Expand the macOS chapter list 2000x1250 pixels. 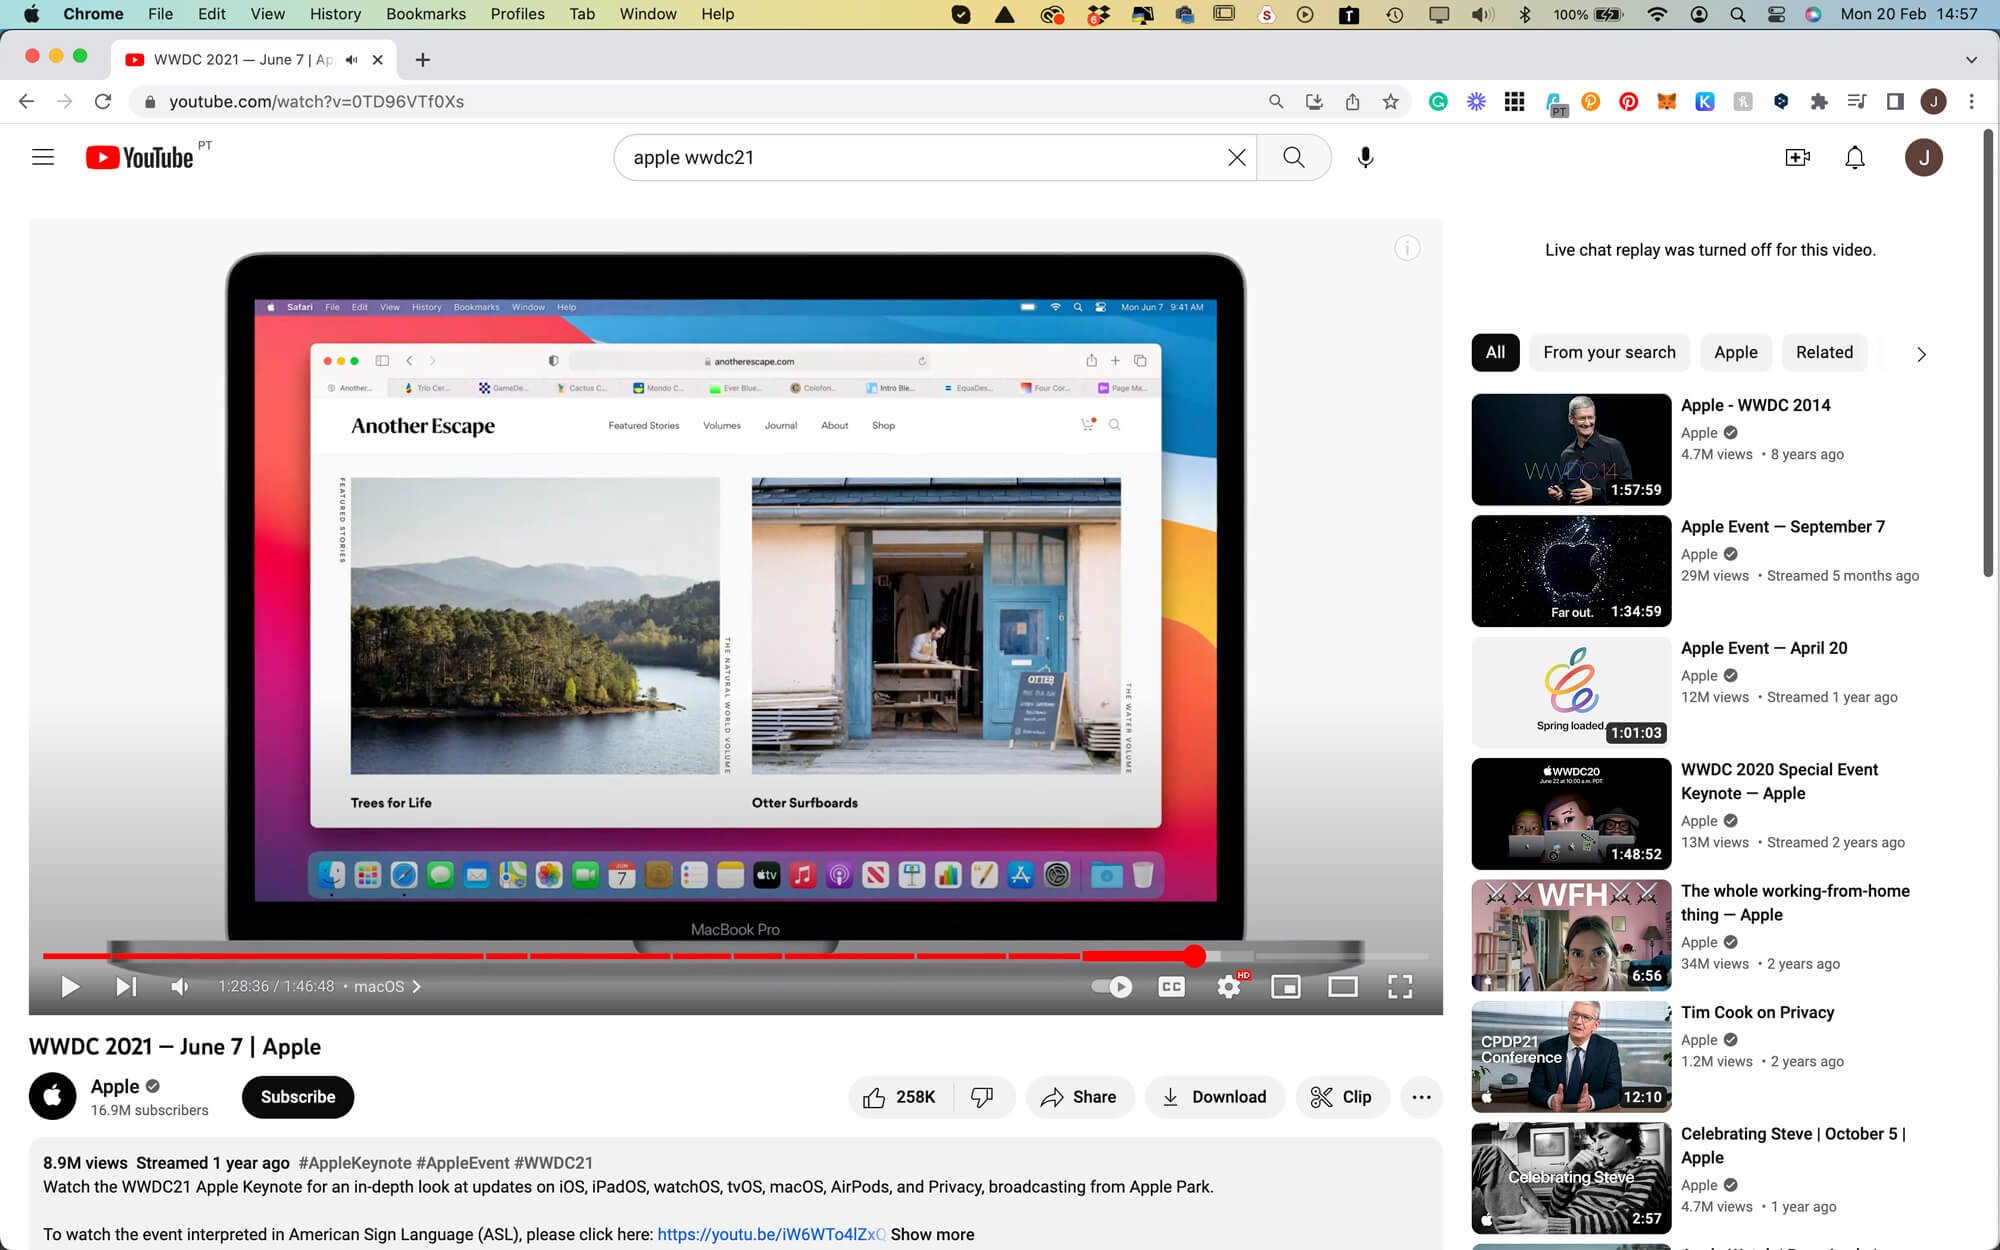click(387, 987)
